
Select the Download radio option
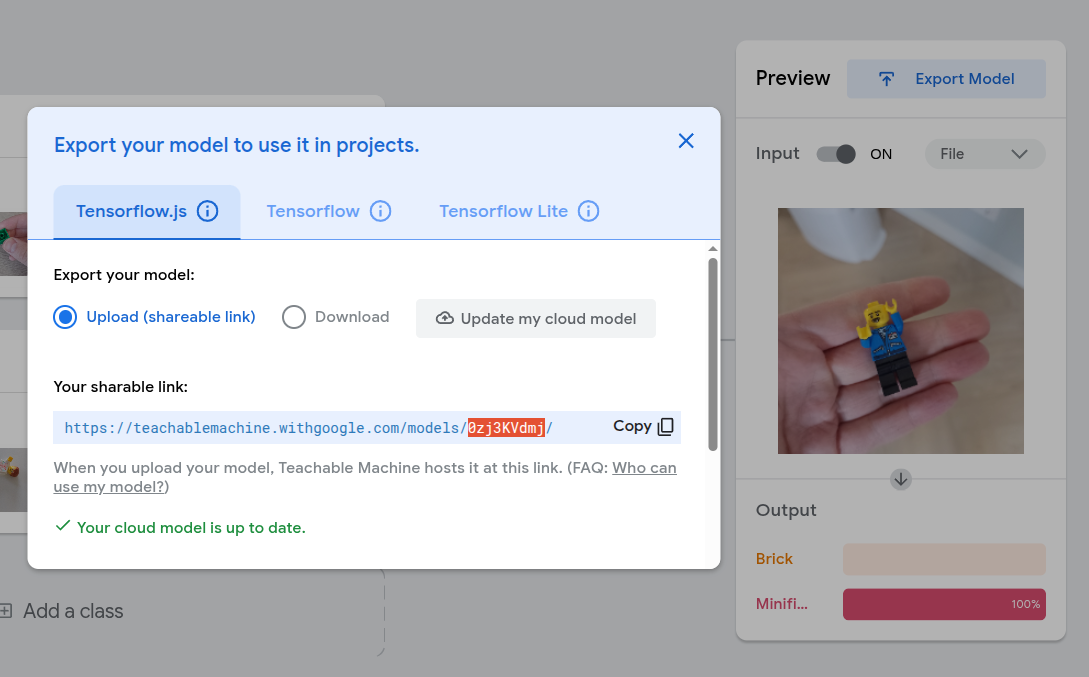click(293, 317)
